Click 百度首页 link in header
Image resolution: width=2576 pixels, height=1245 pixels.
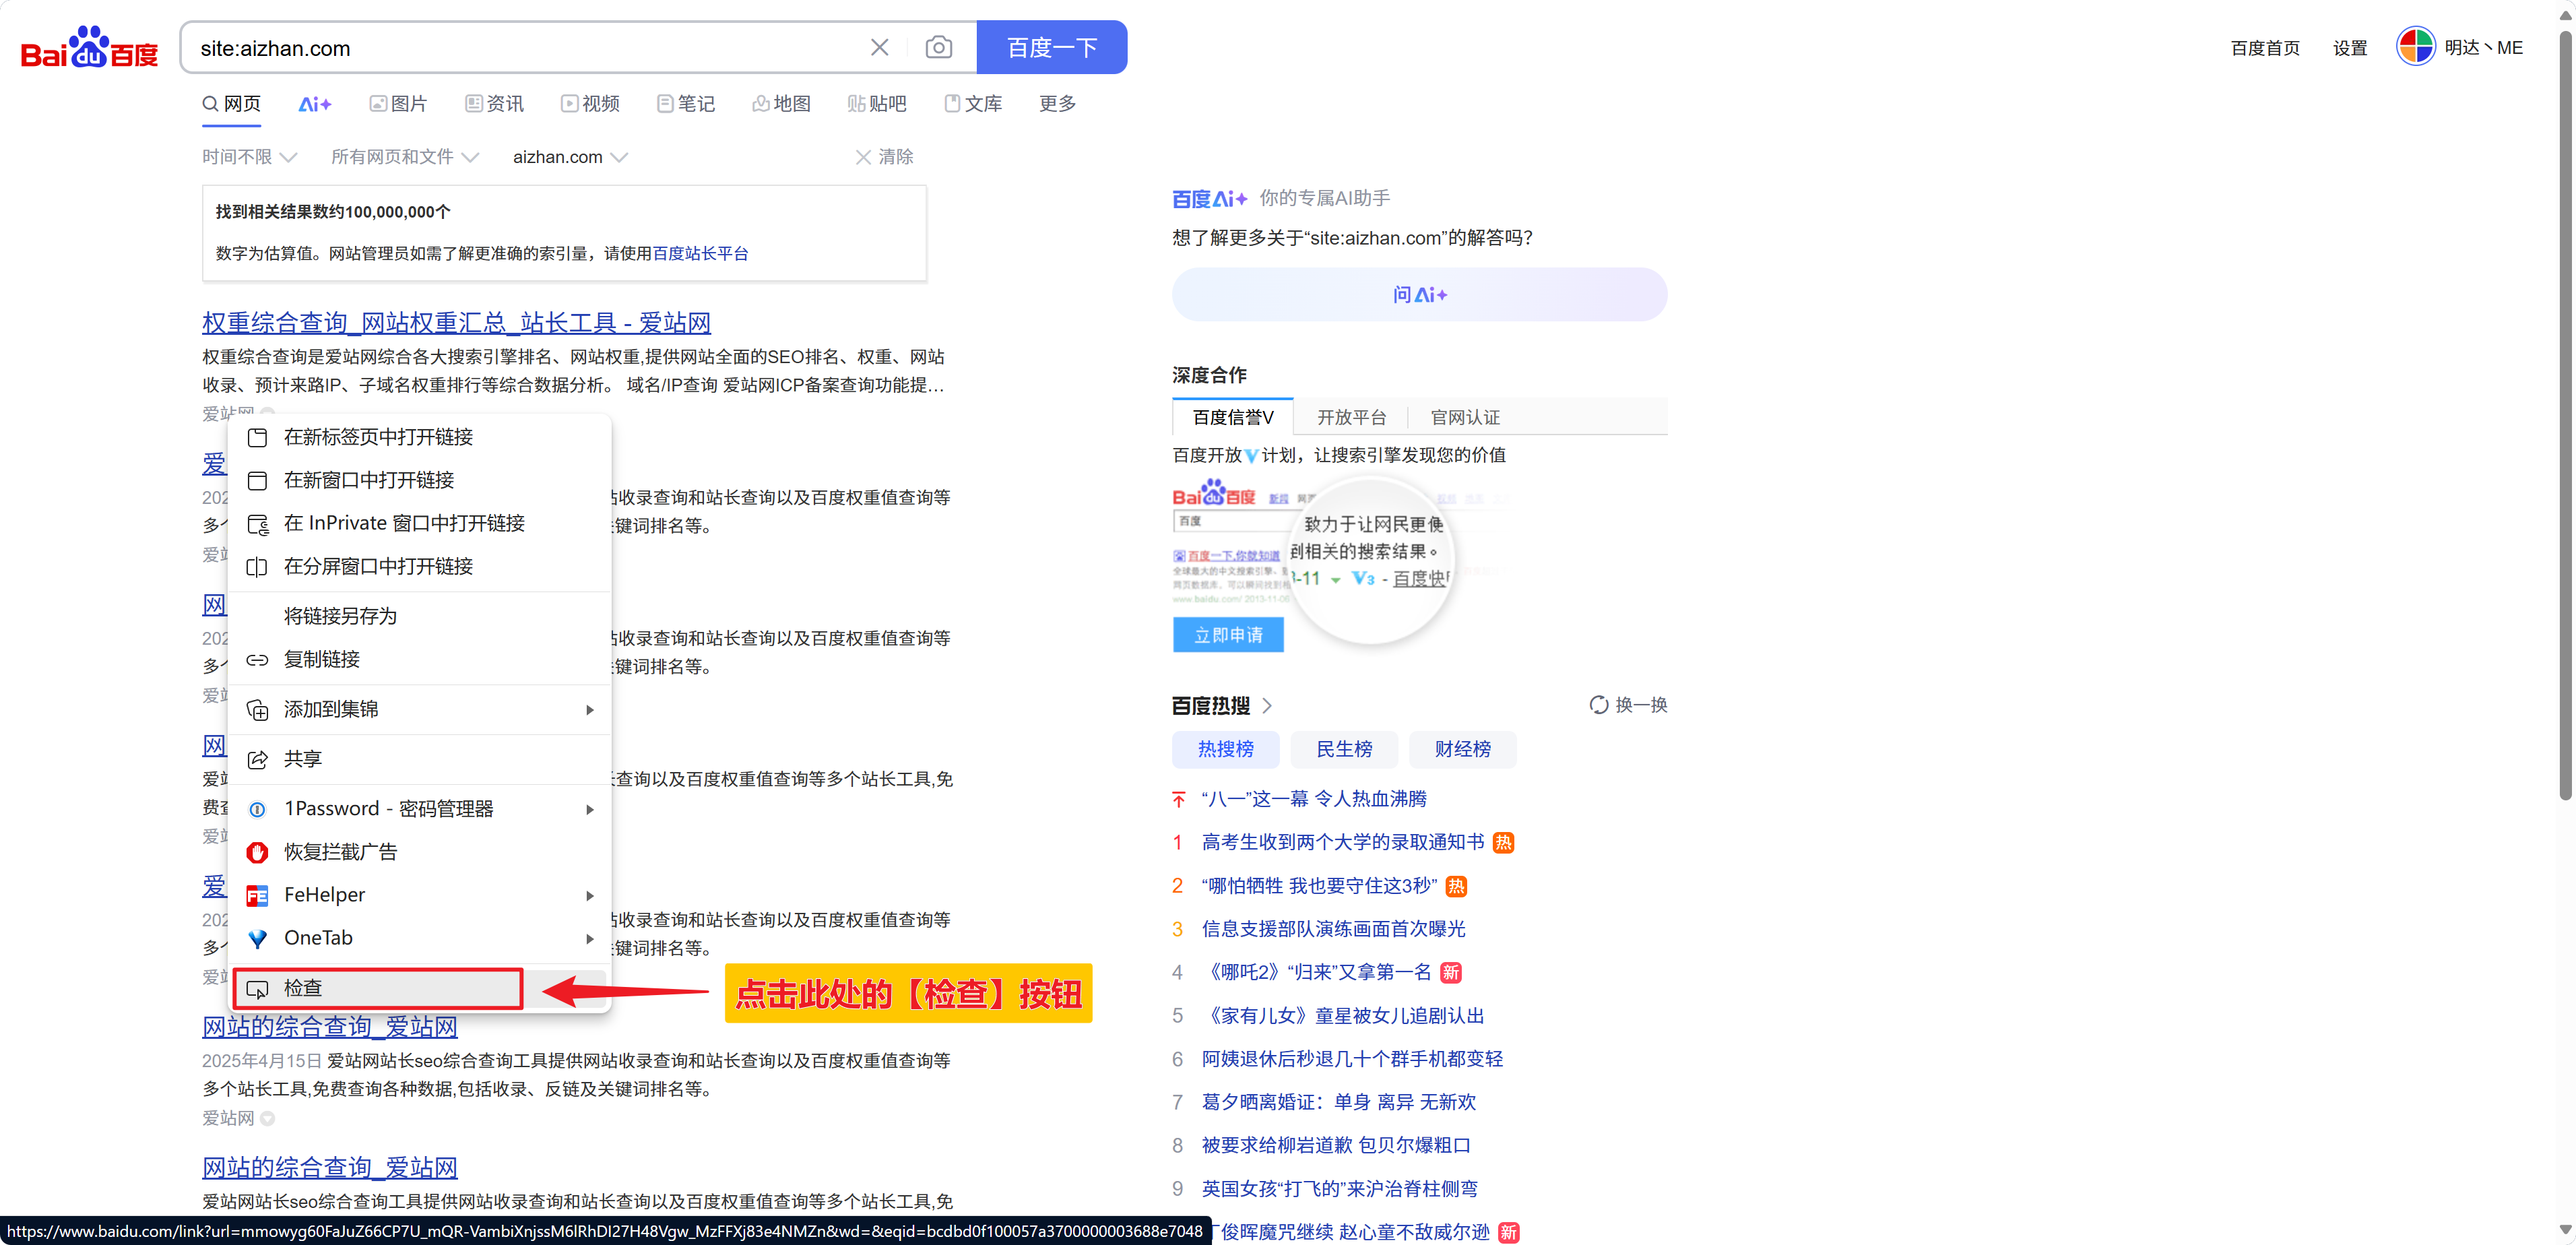click(x=2265, y=48)
